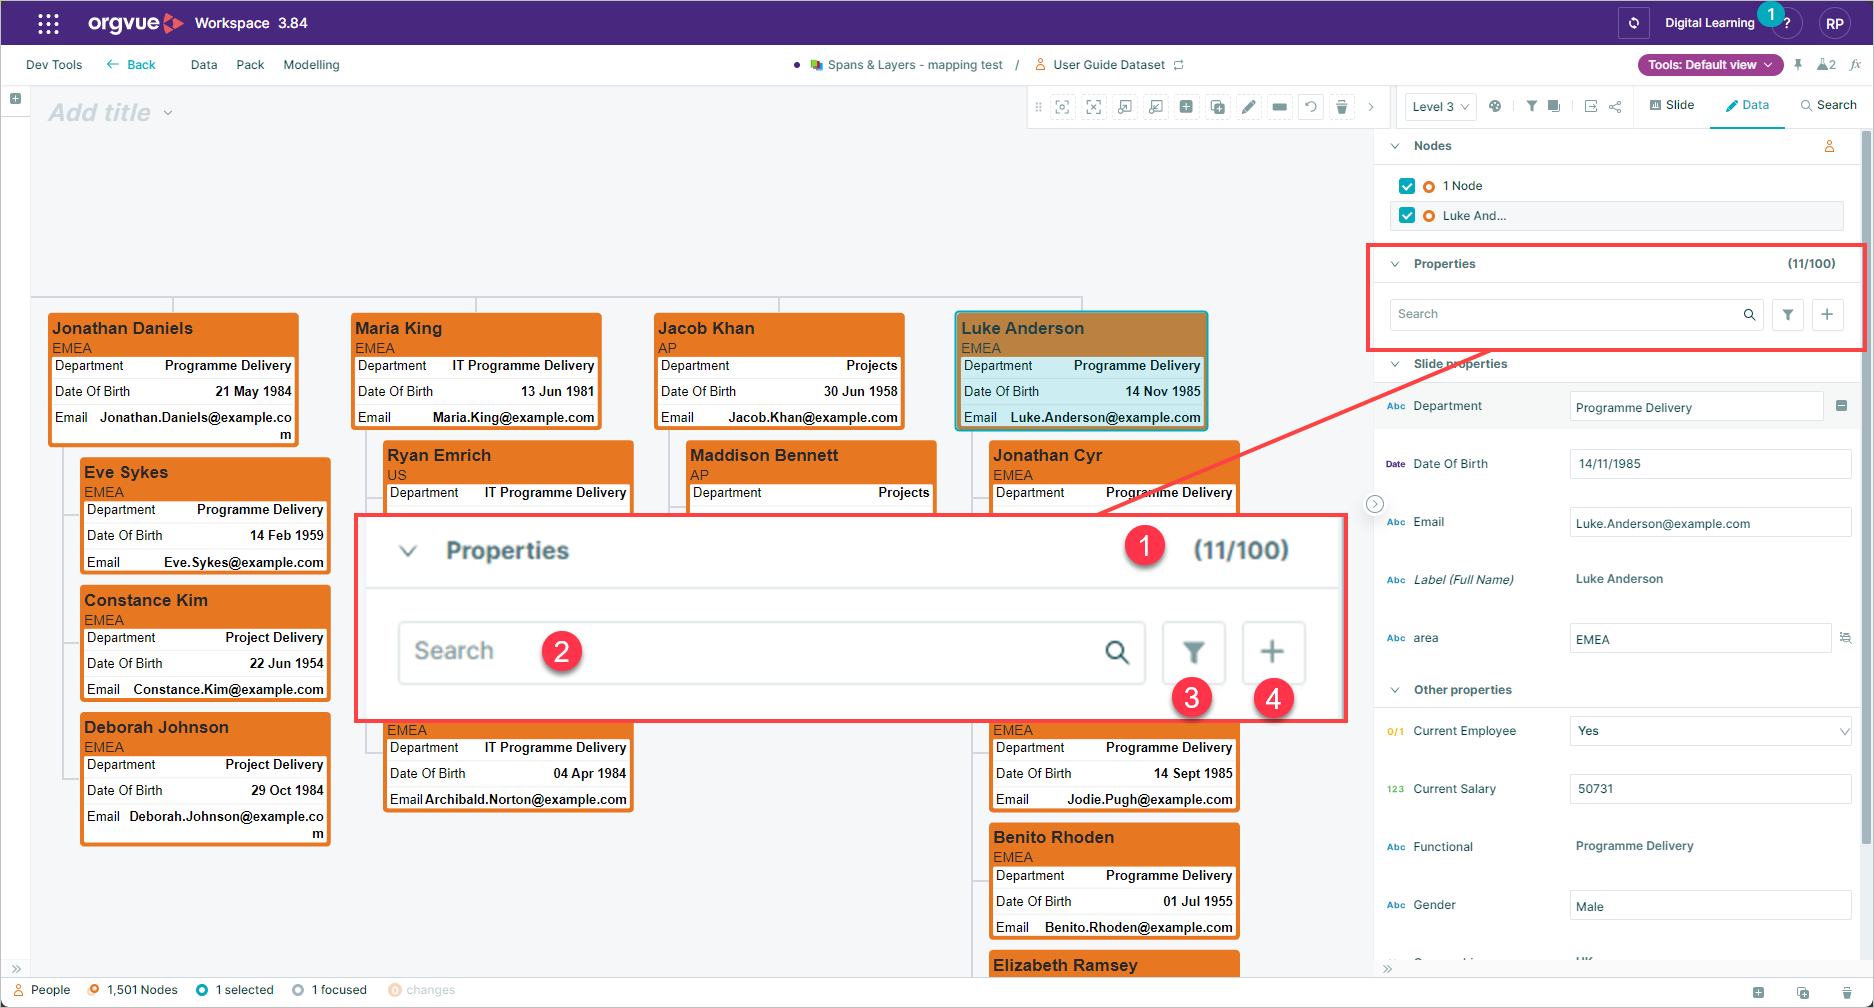The image size is (1874, 1008).
Task: Click the Digital Learning button
Action: (1709, 23)
